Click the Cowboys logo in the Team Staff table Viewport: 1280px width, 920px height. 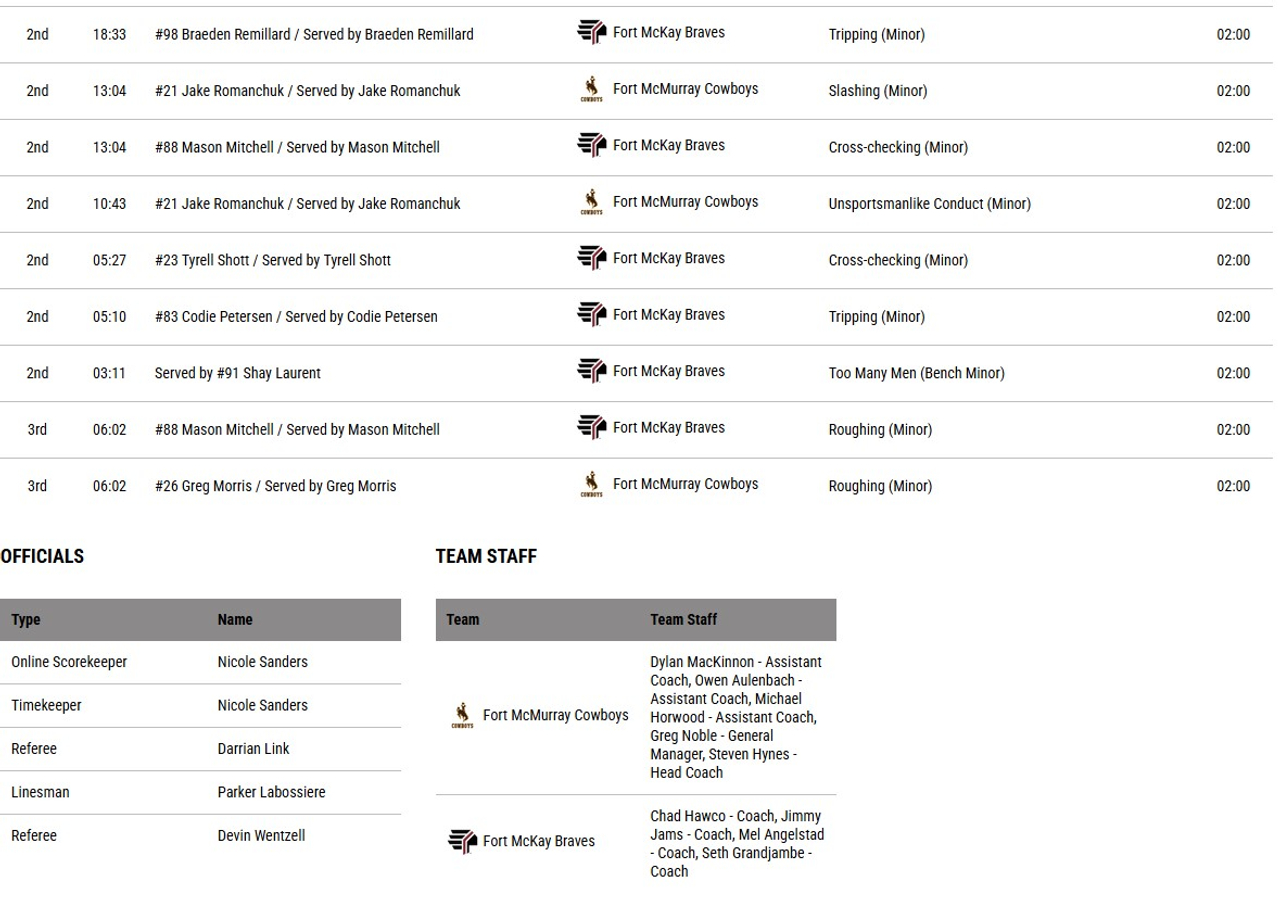(x=462, y=716)
